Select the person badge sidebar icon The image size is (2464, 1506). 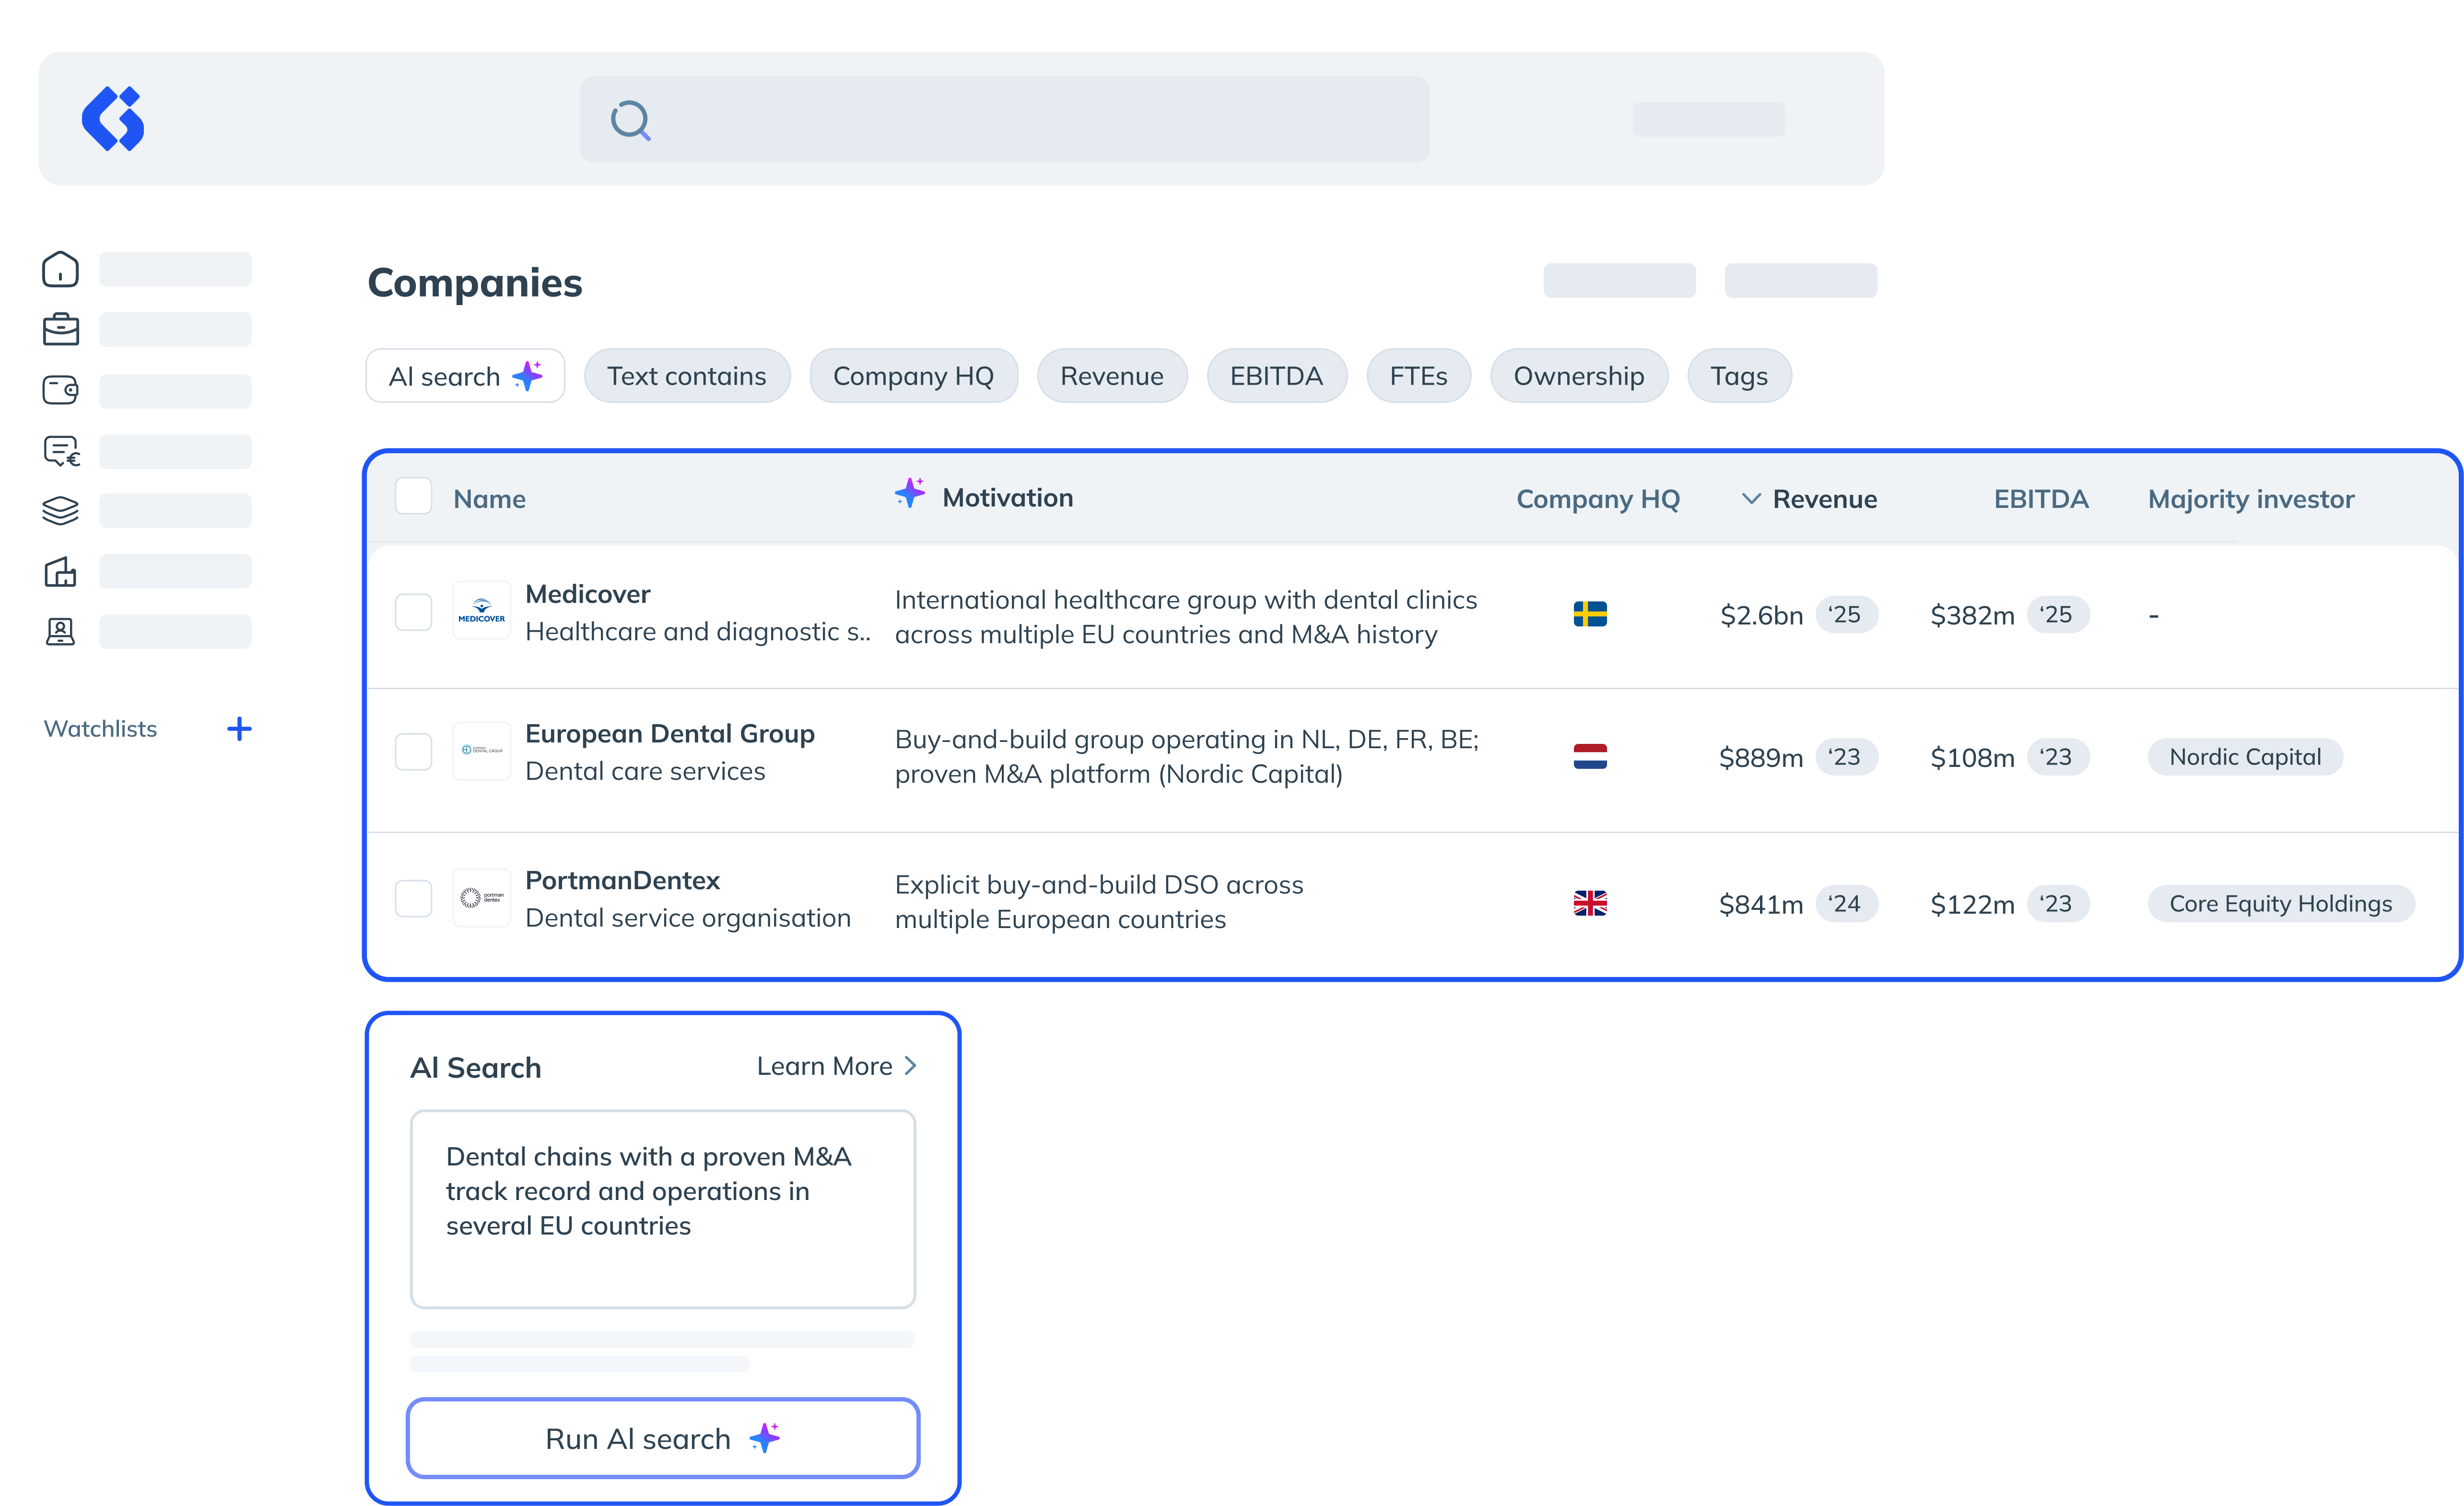point(60,631)
